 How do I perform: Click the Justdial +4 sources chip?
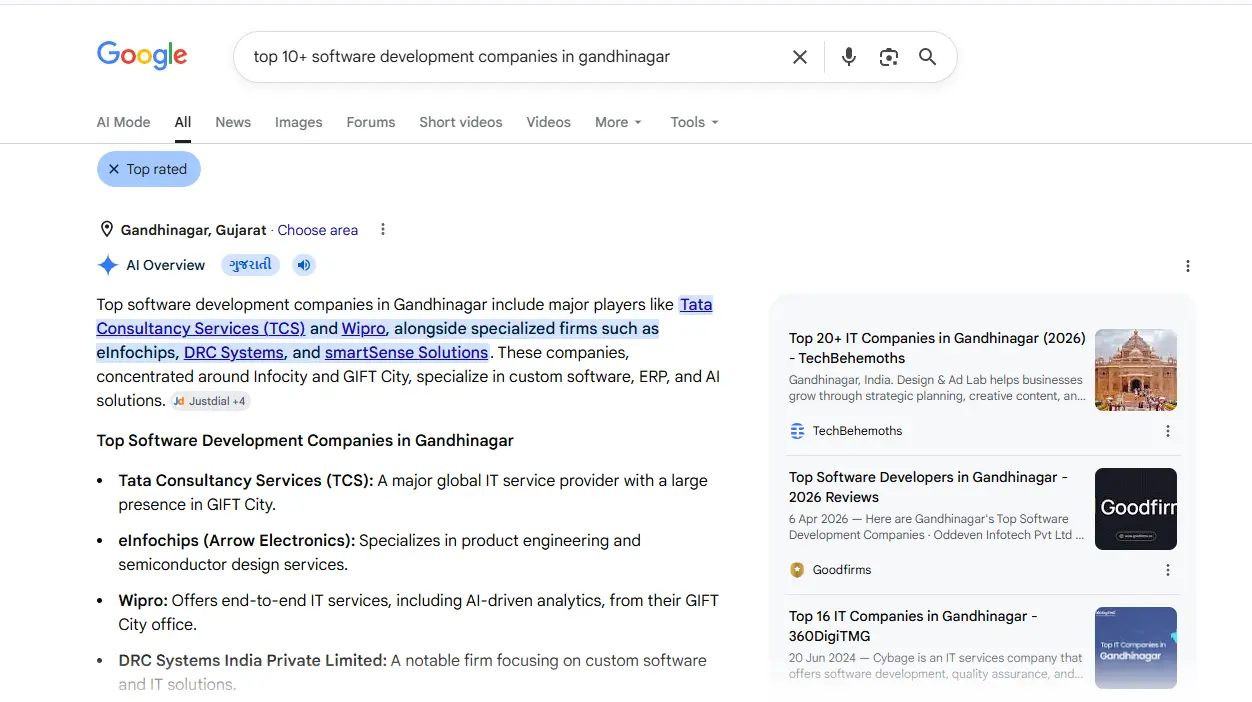(x=210, y=401)
